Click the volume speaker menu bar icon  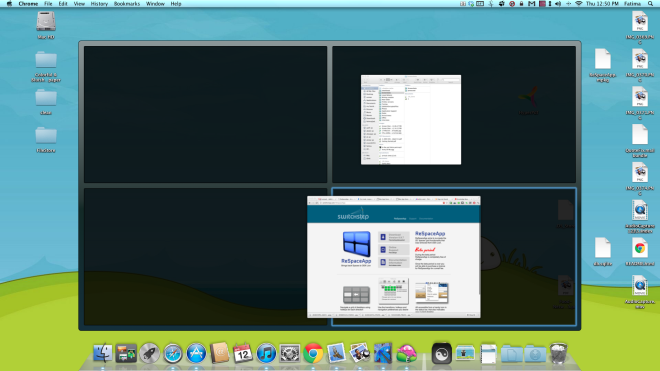coord(558,3)
